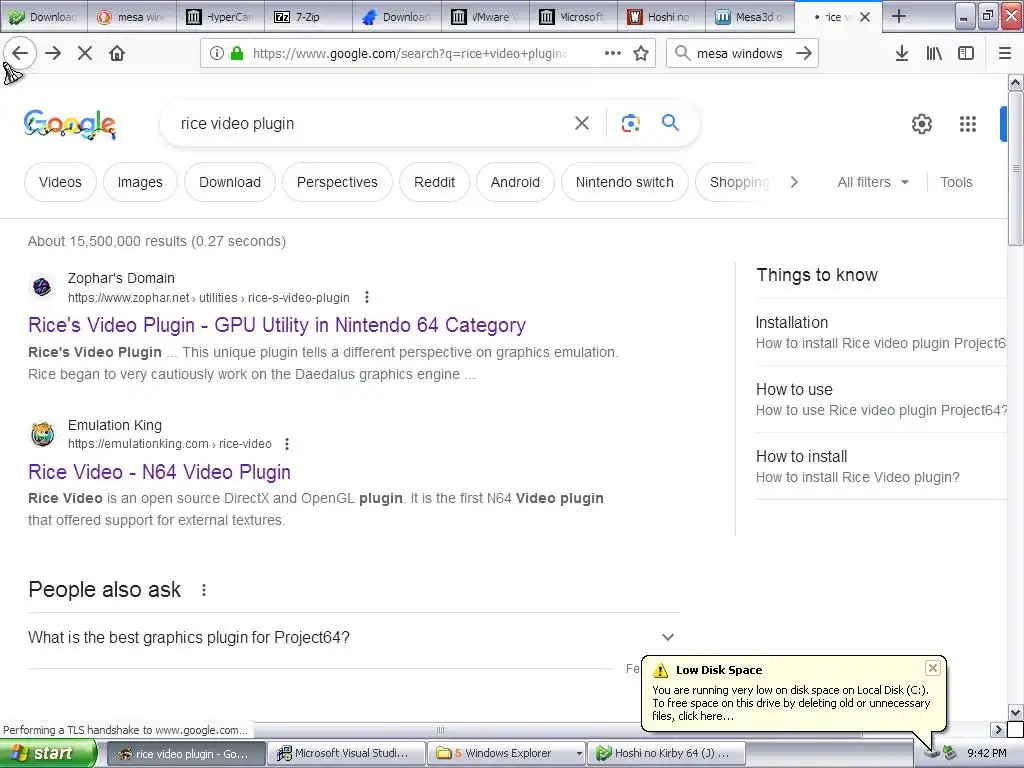Open the Installation things-to-know item
The image size is (1024, 768).
[881, 332]
